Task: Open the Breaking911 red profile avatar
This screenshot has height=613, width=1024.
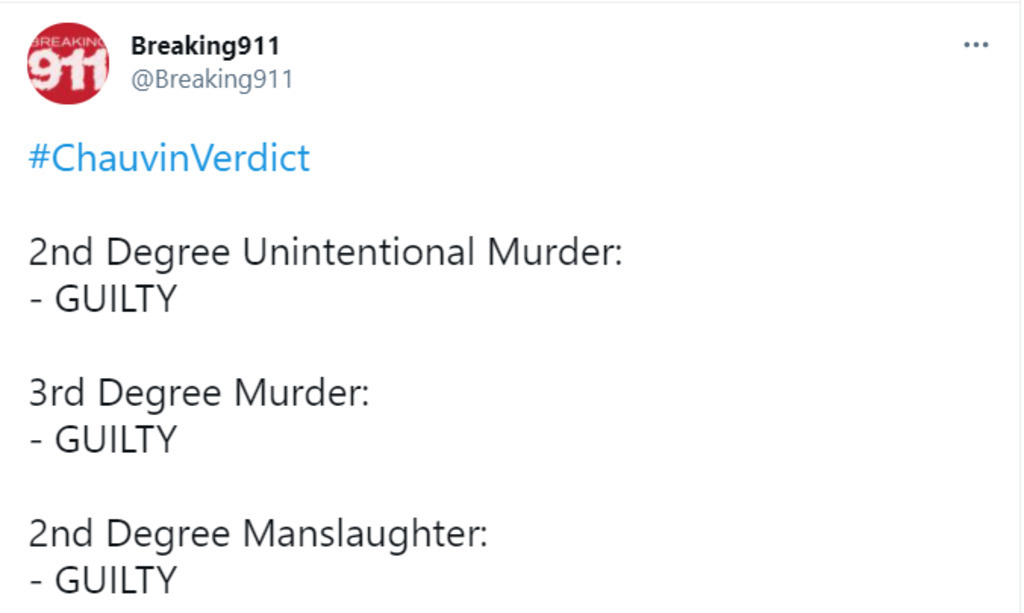Action: click(68, 63)
